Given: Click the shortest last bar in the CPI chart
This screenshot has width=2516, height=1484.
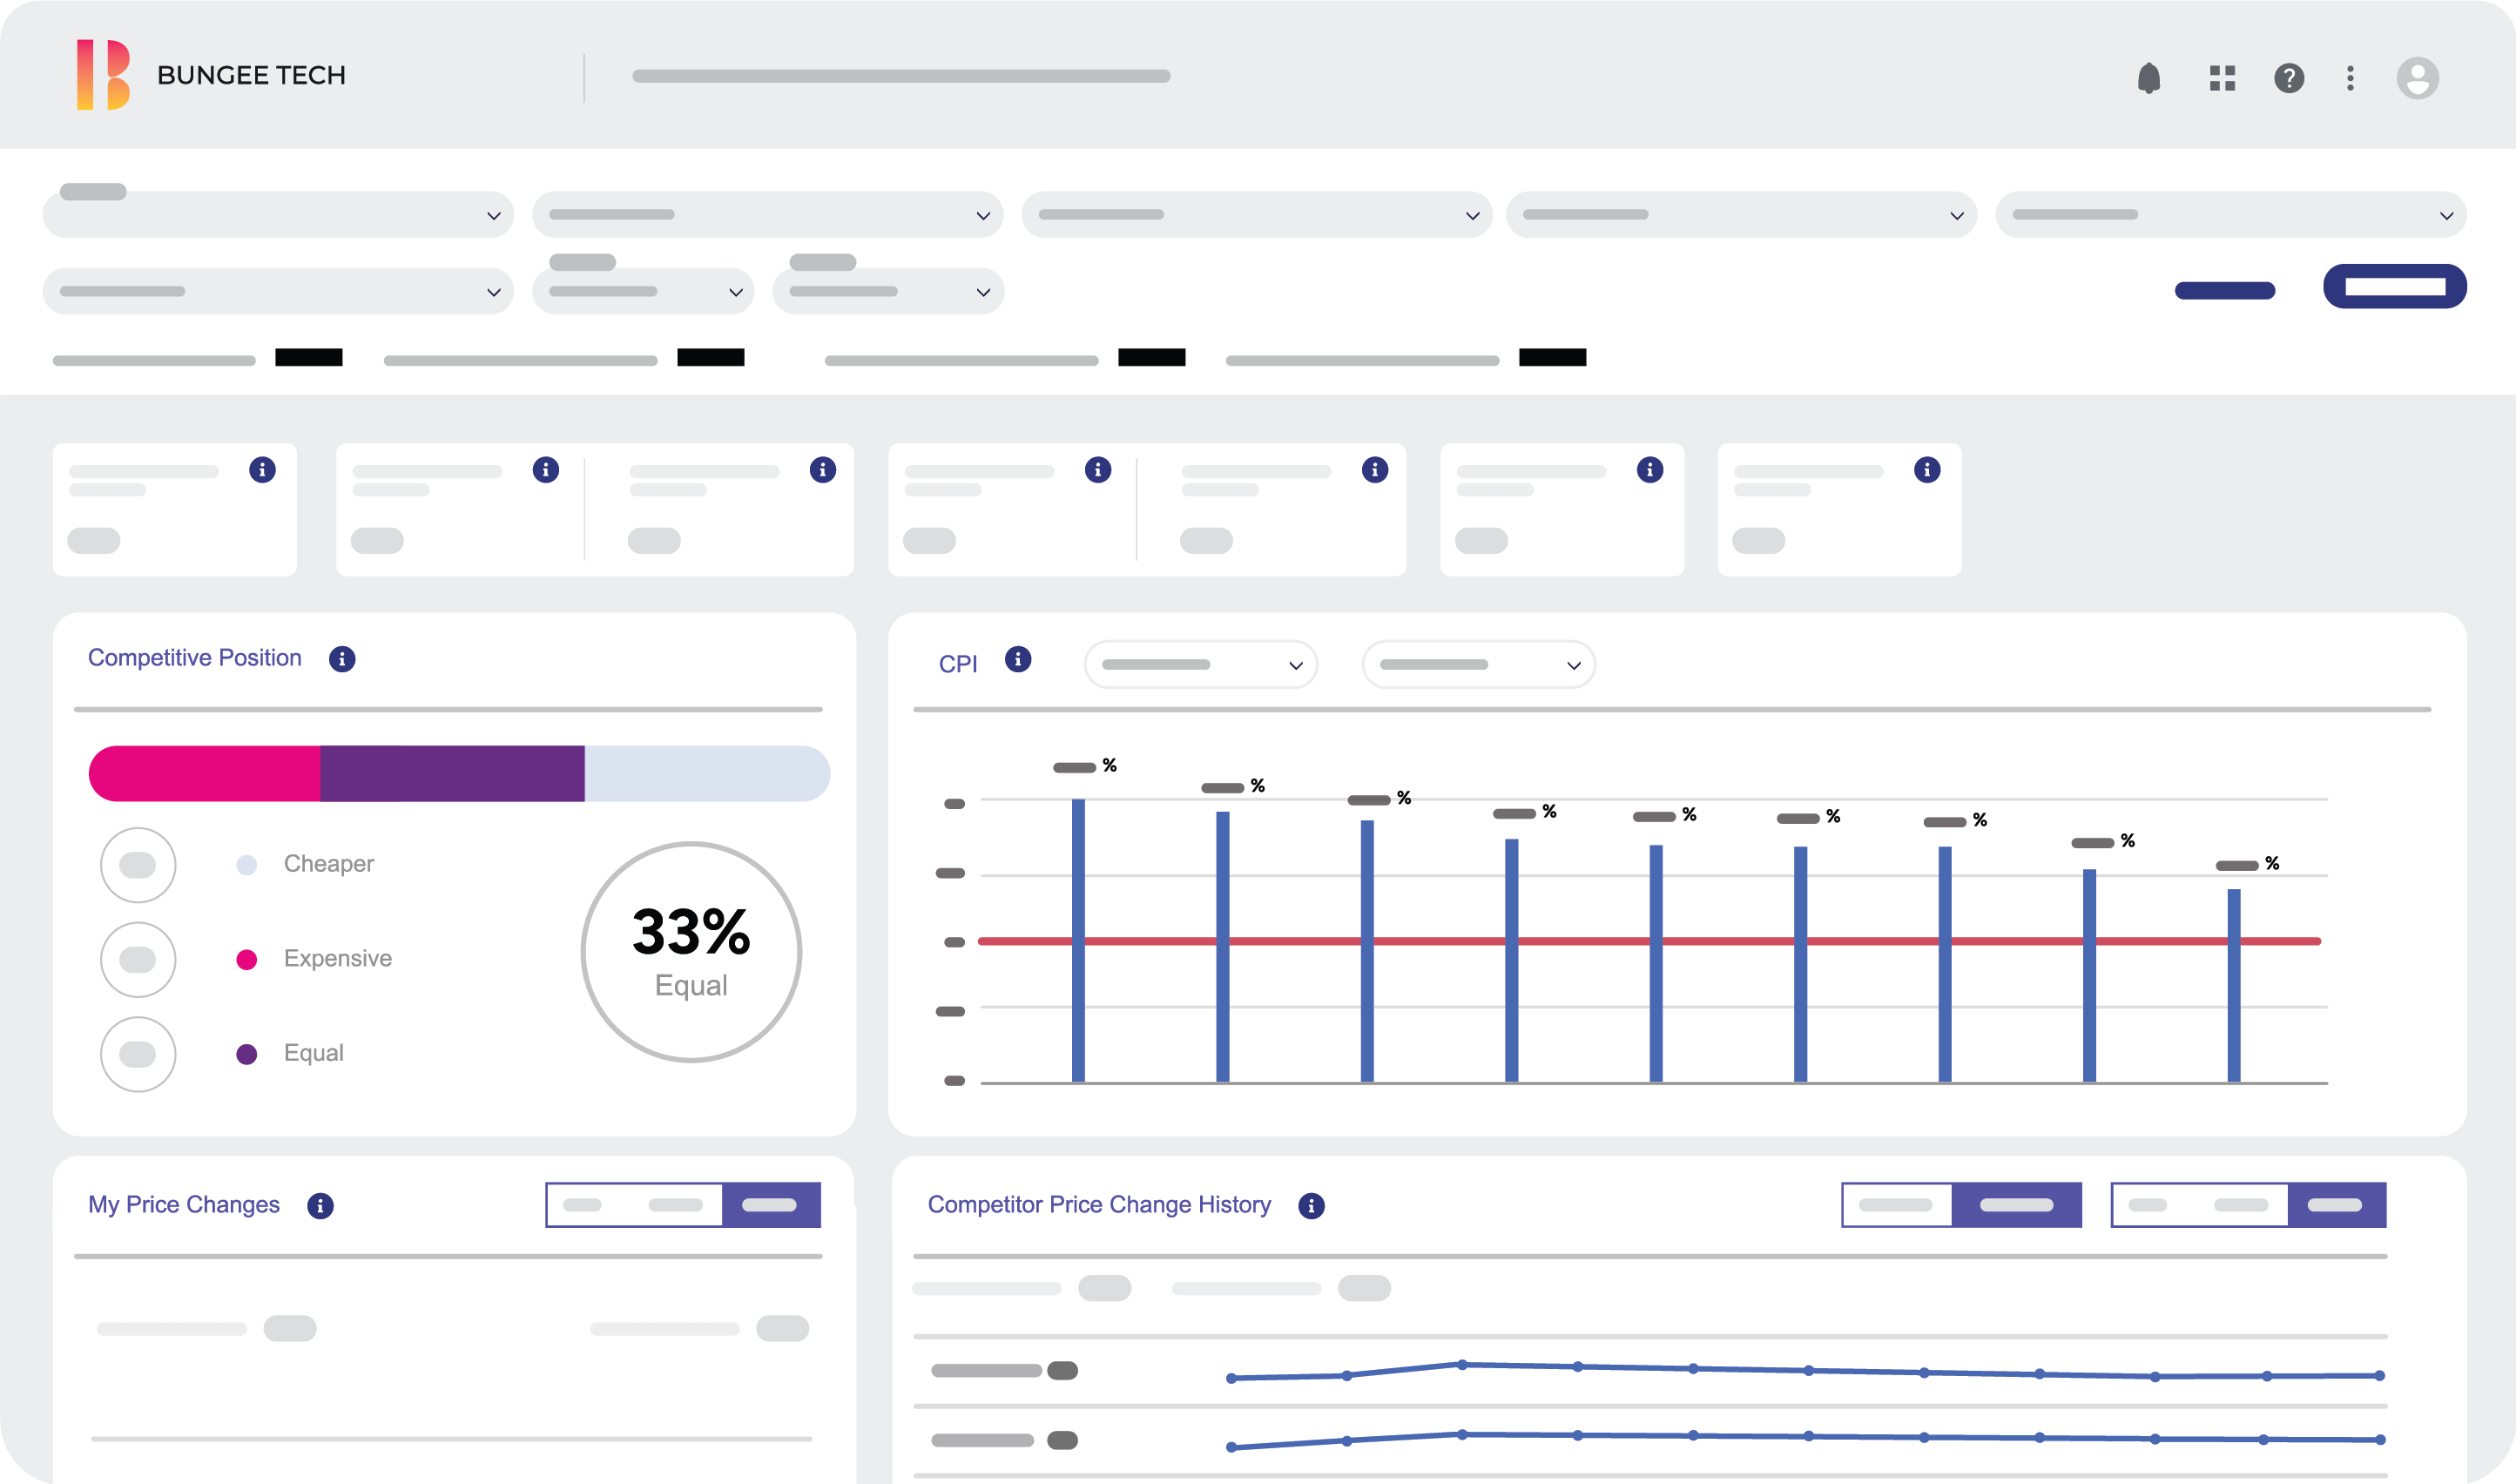Looking at the screenshot, I should pos(2233,985).
